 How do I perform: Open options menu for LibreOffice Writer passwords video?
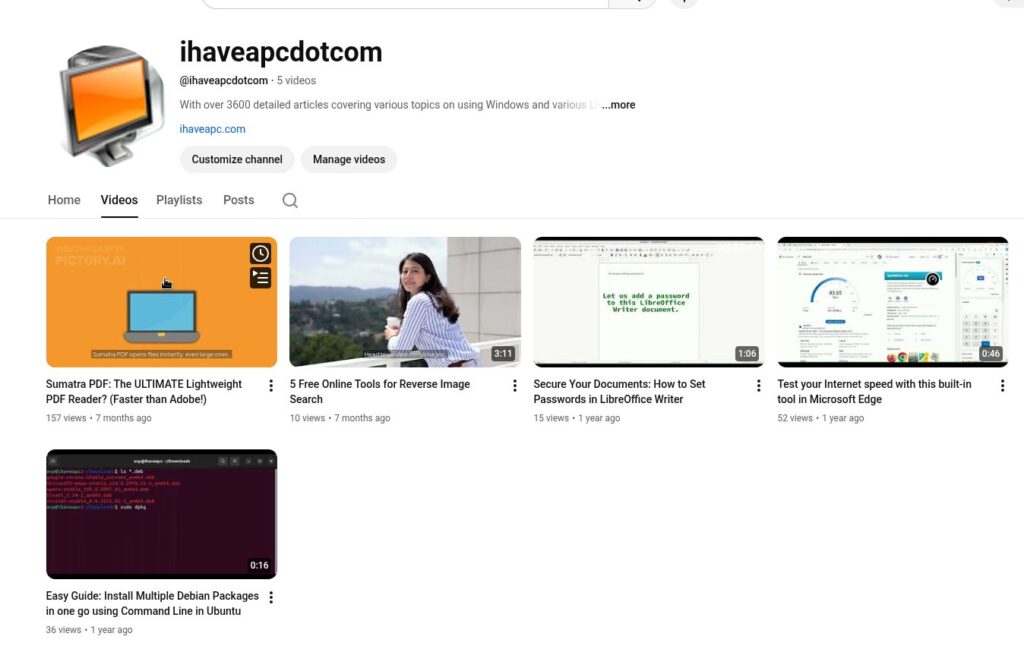coord(758,386)
